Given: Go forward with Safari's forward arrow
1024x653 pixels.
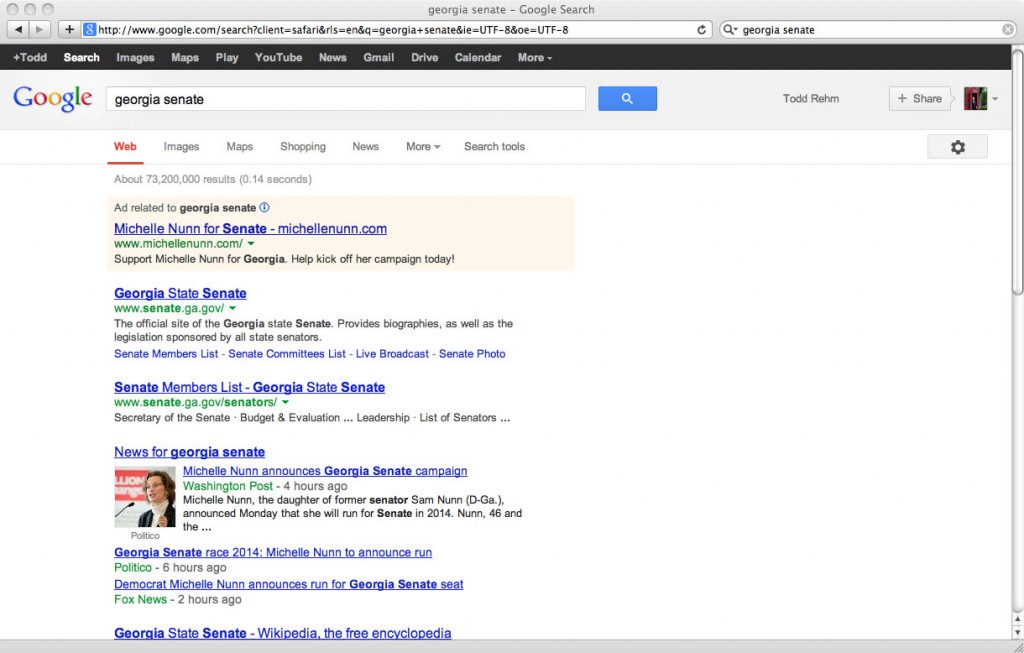Looking at the screenshot, I should click(40, 29).
